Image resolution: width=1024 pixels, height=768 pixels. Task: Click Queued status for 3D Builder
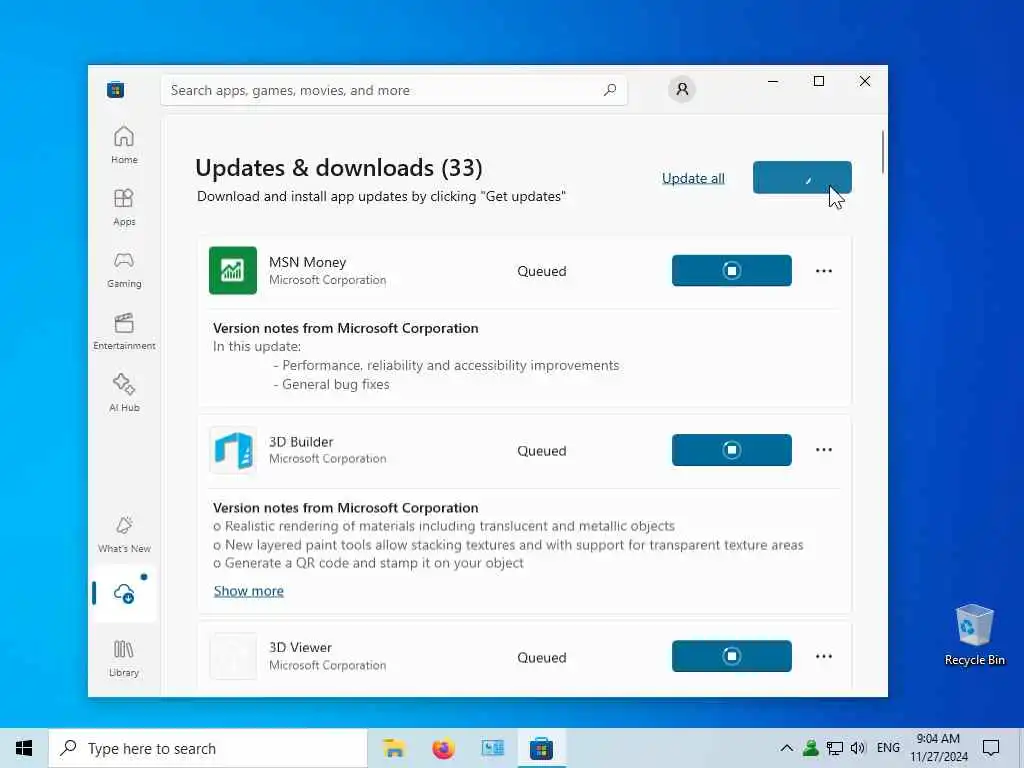[541, 451]
